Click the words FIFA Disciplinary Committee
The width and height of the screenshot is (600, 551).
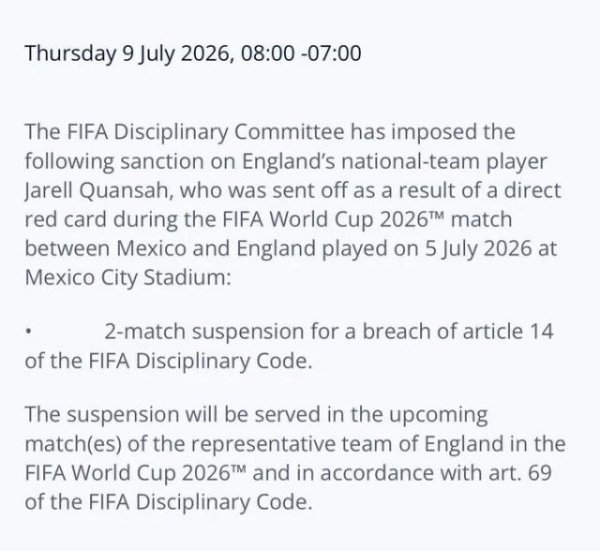click(x=205, y=132)
